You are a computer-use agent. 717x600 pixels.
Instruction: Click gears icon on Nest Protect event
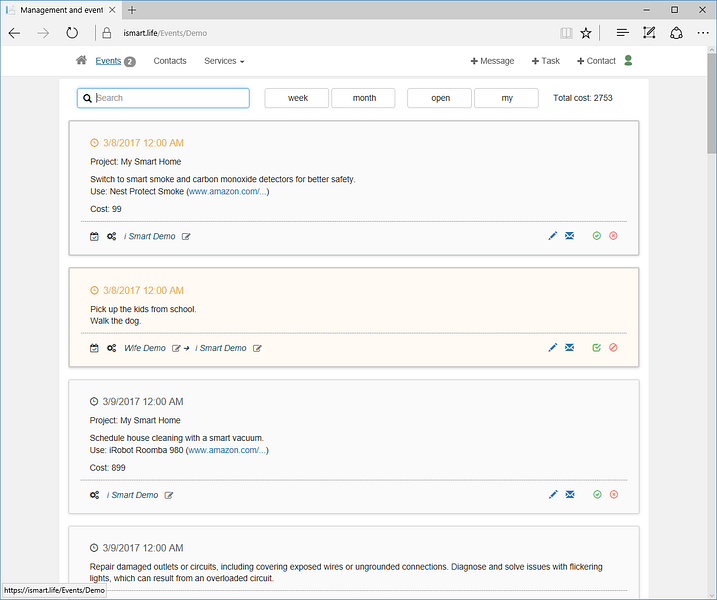[112, 236]
